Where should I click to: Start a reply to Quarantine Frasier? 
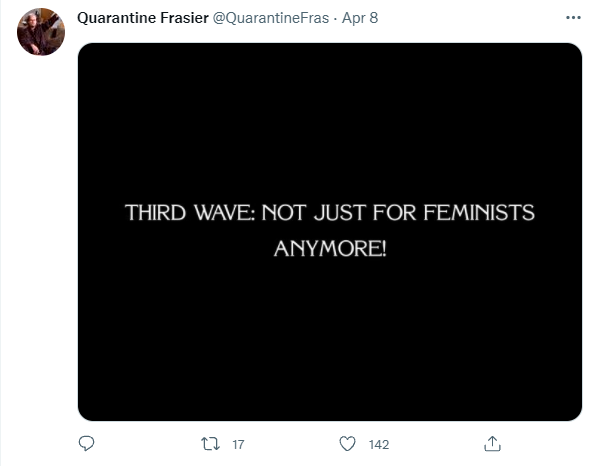tap(86, 444)
